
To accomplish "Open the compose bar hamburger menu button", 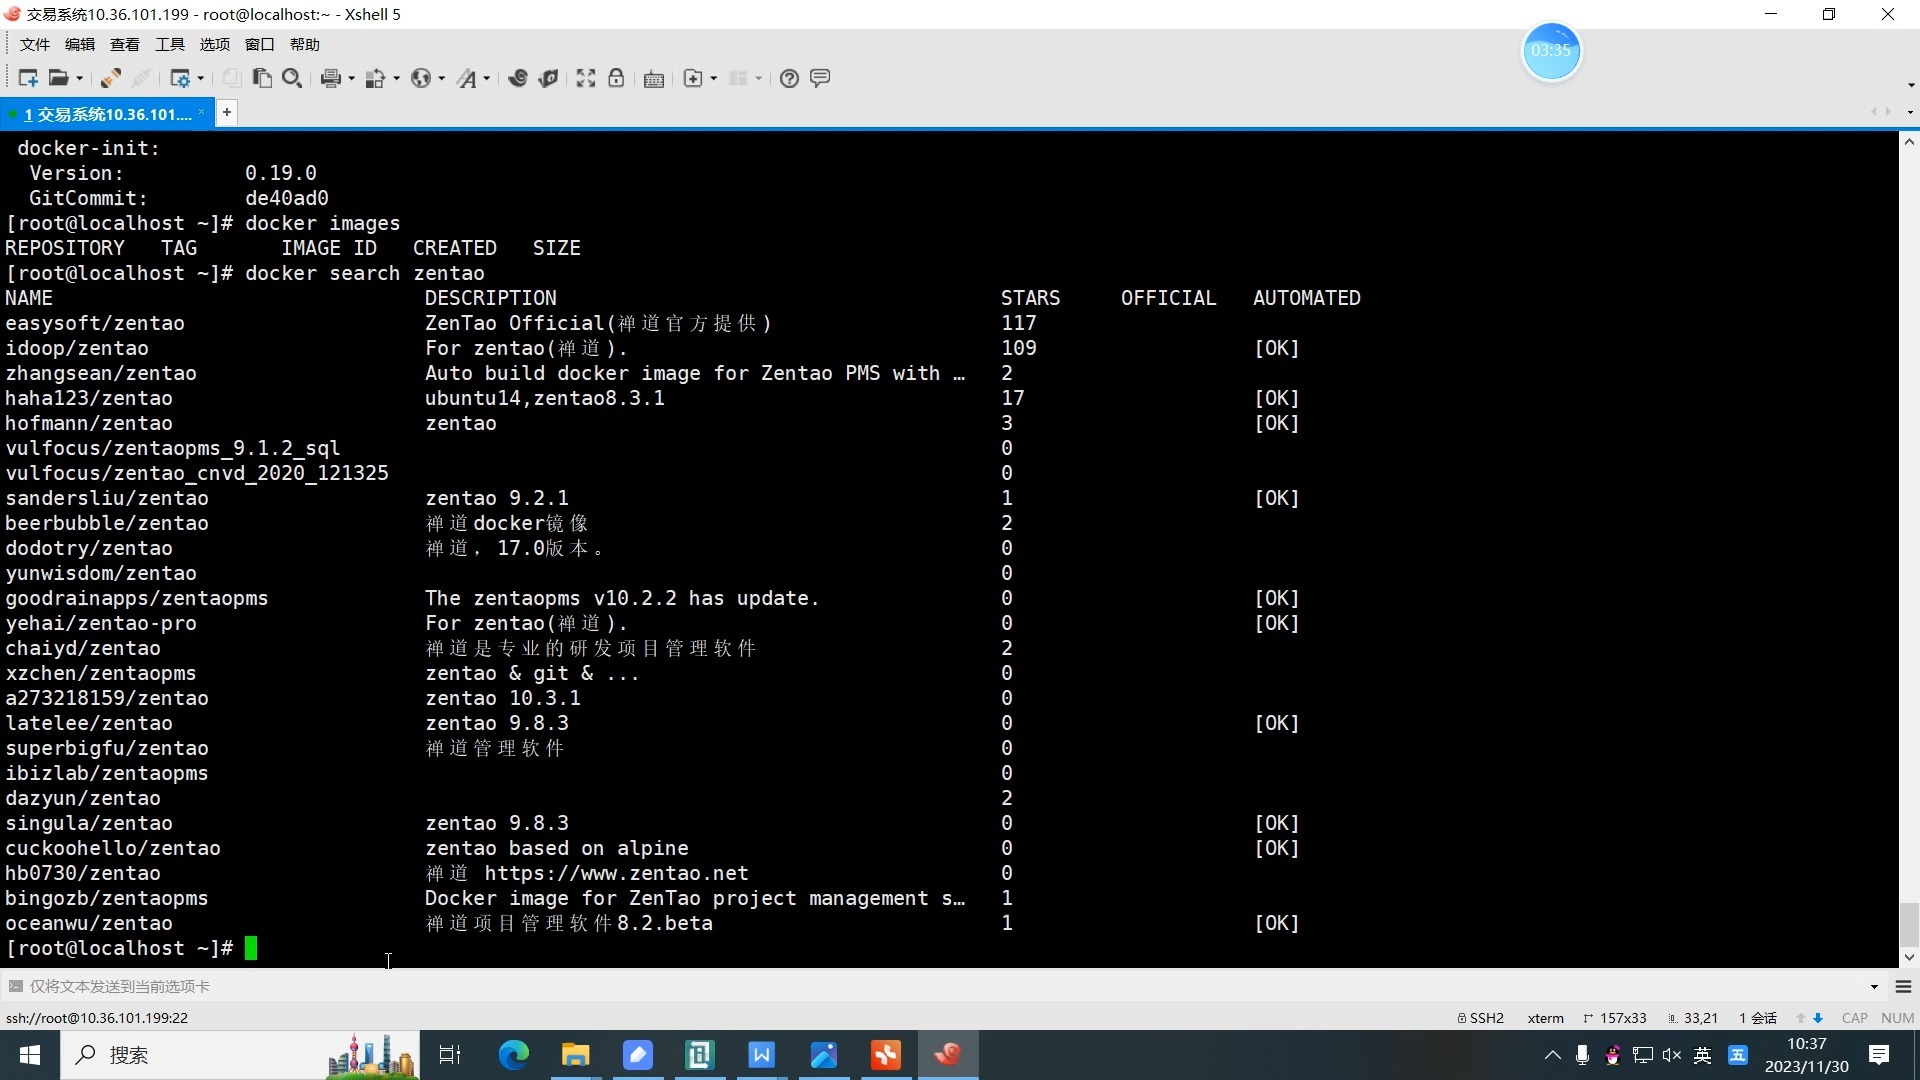I will coord(1903,986).
